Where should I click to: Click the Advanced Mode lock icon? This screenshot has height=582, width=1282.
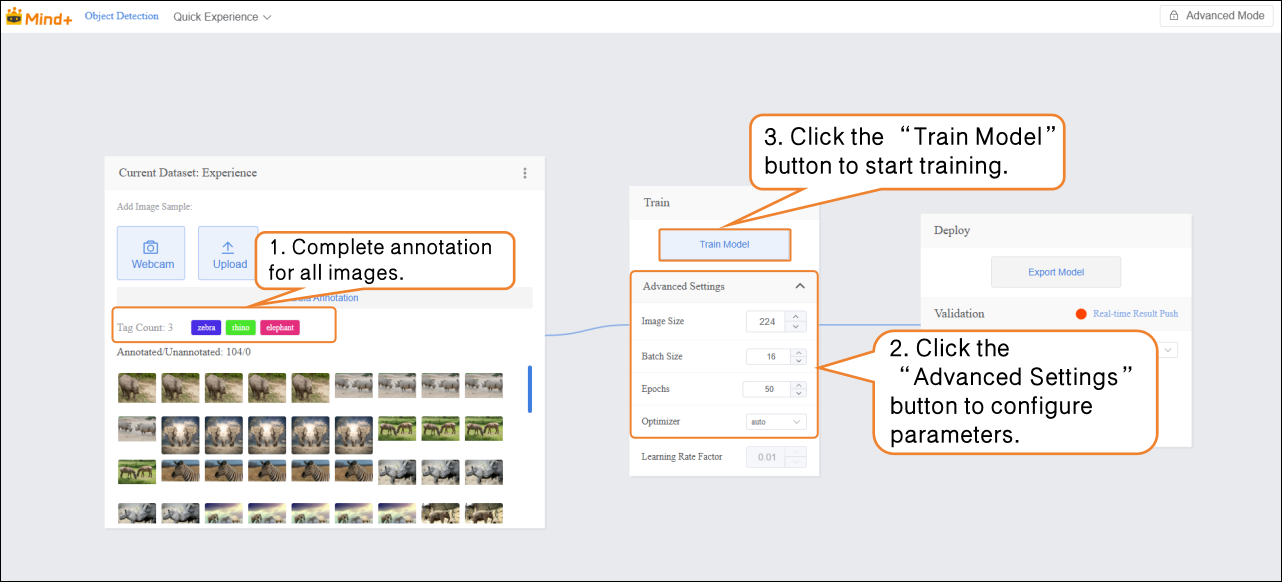(x=1174, y=16)
